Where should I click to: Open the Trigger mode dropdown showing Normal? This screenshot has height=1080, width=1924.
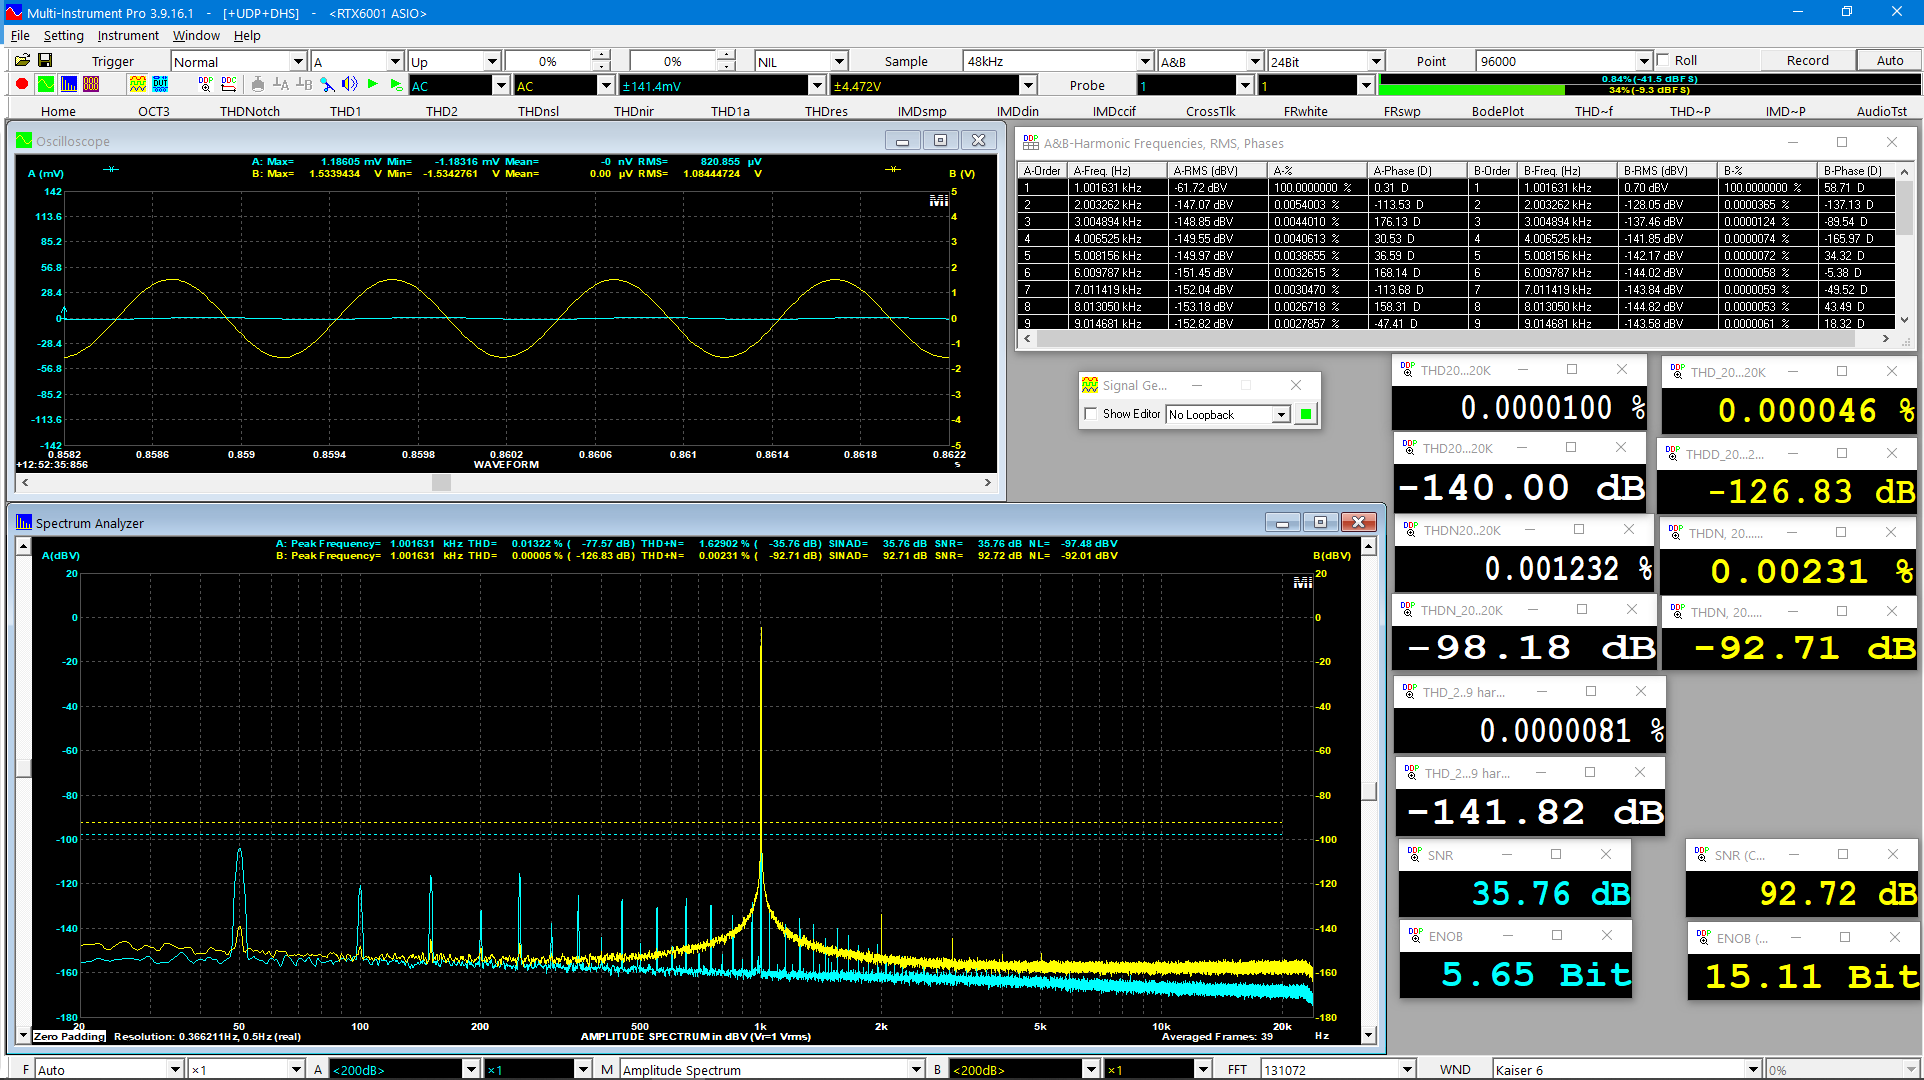297,61
